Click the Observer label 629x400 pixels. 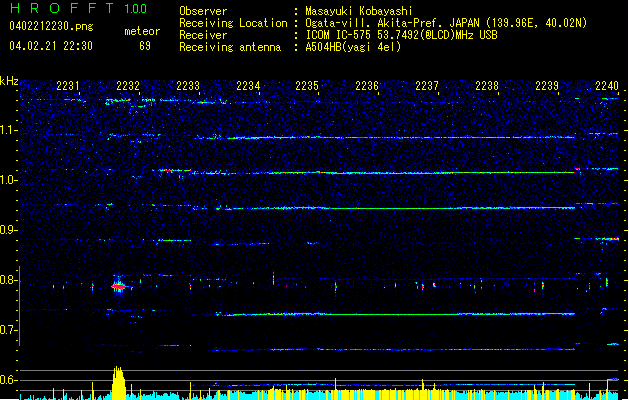tap(203, 11)
